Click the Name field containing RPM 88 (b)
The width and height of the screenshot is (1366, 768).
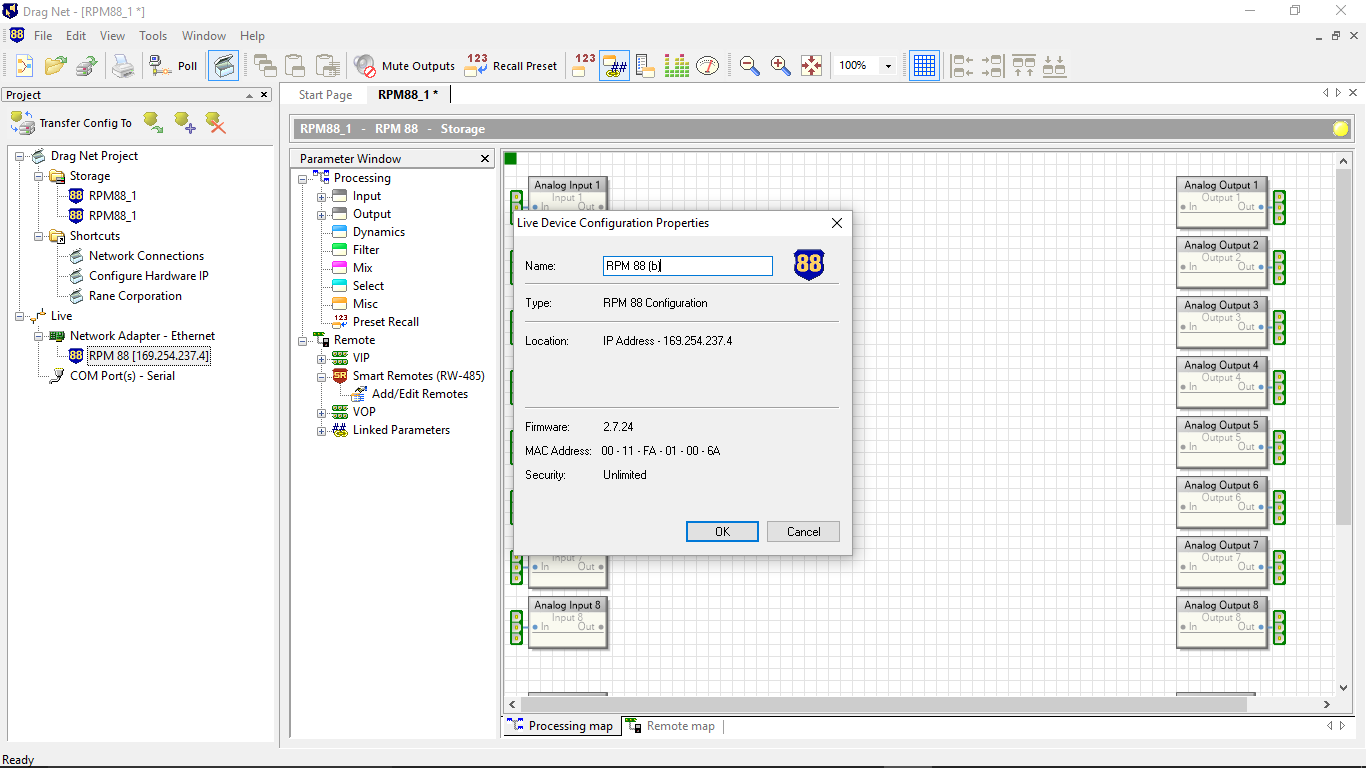coord(687,266)
